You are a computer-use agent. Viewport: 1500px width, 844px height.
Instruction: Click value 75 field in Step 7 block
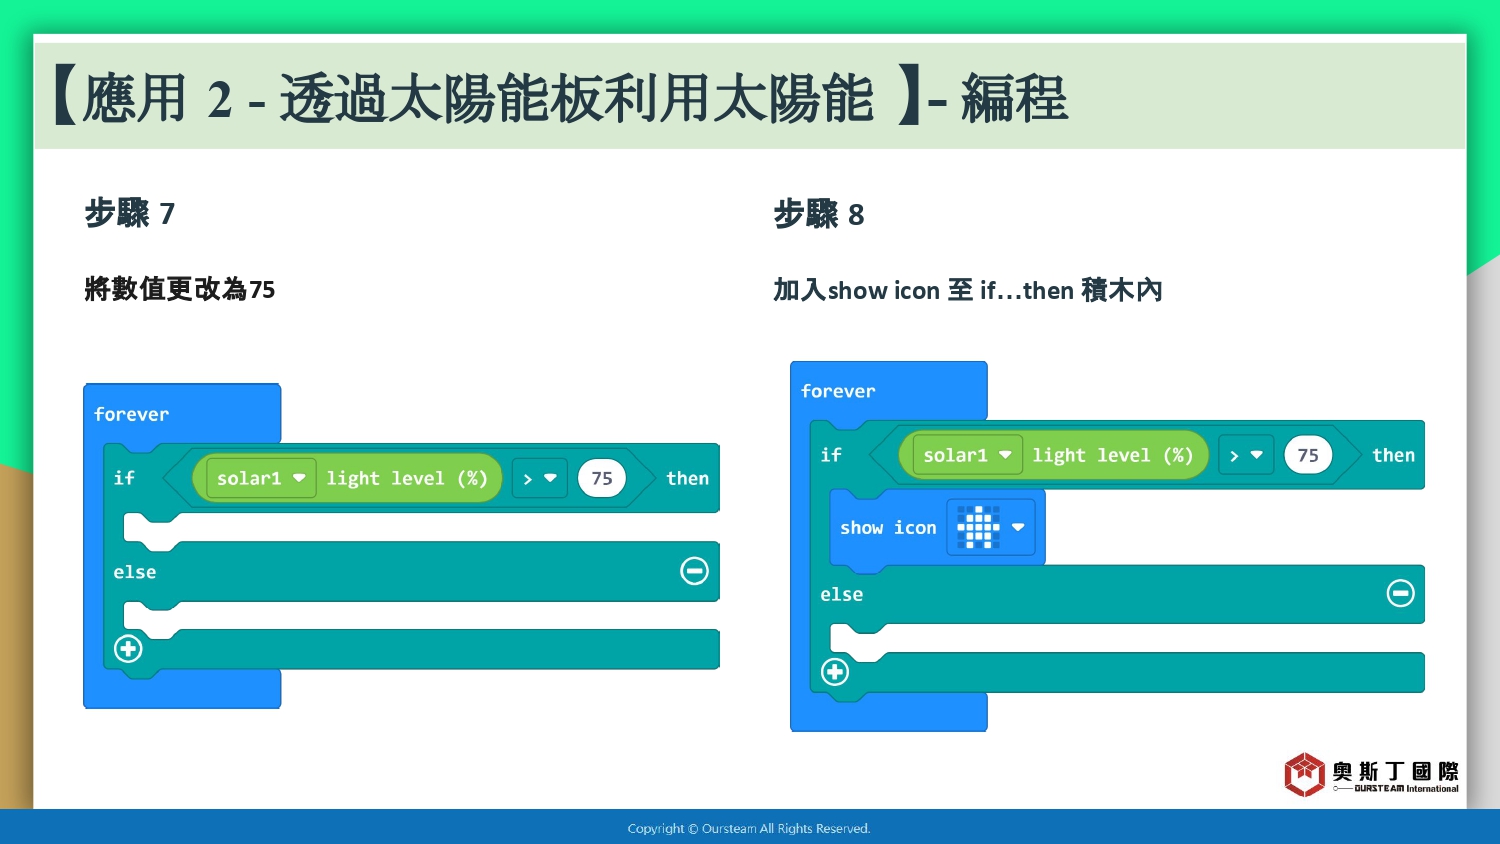pyautogui.click(x=602, y=478)
